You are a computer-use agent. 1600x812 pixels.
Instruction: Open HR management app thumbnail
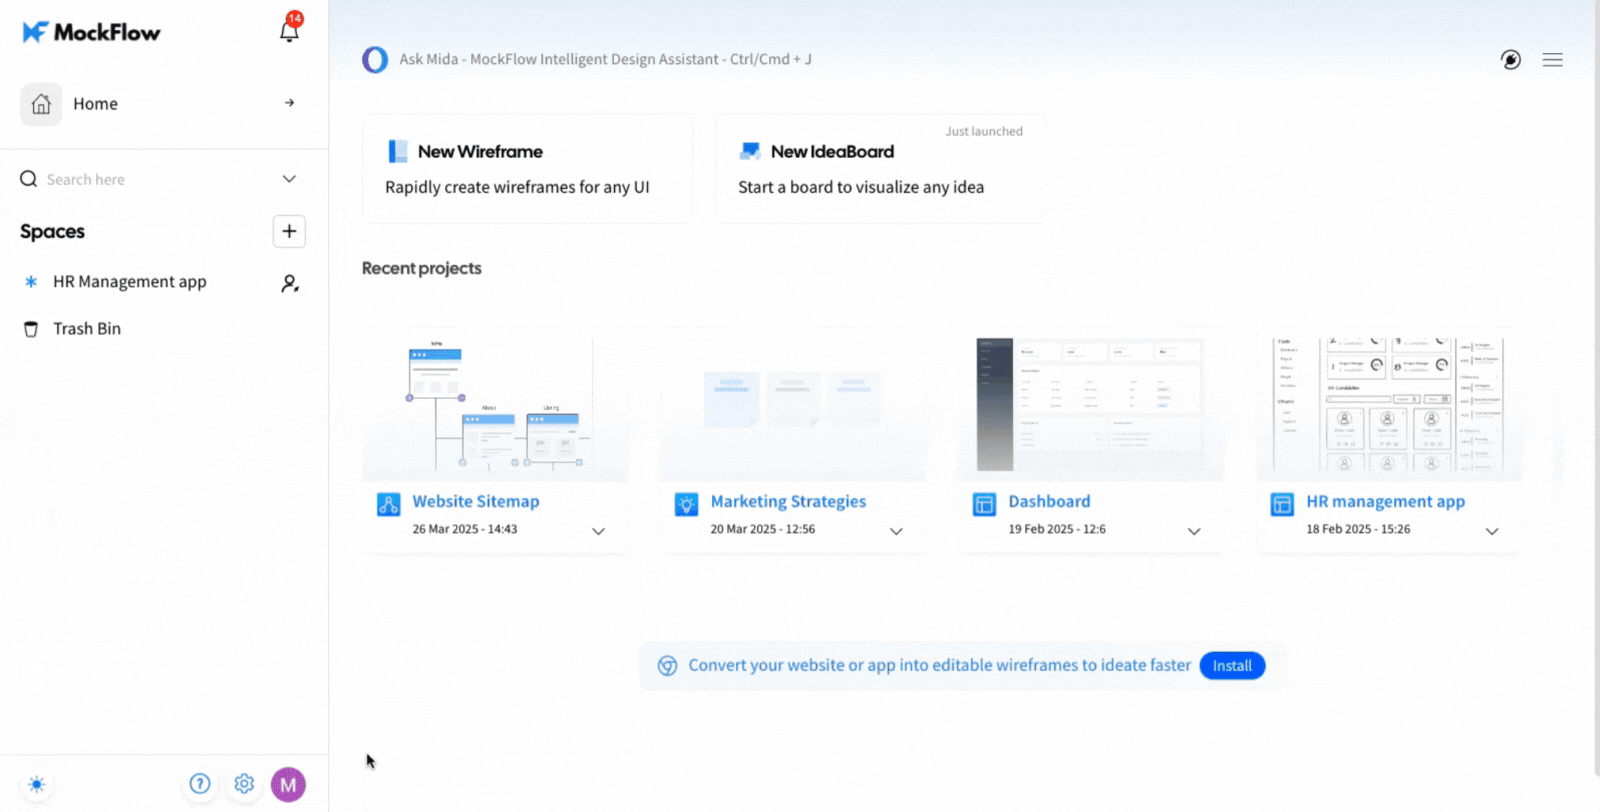(1389, 404)
